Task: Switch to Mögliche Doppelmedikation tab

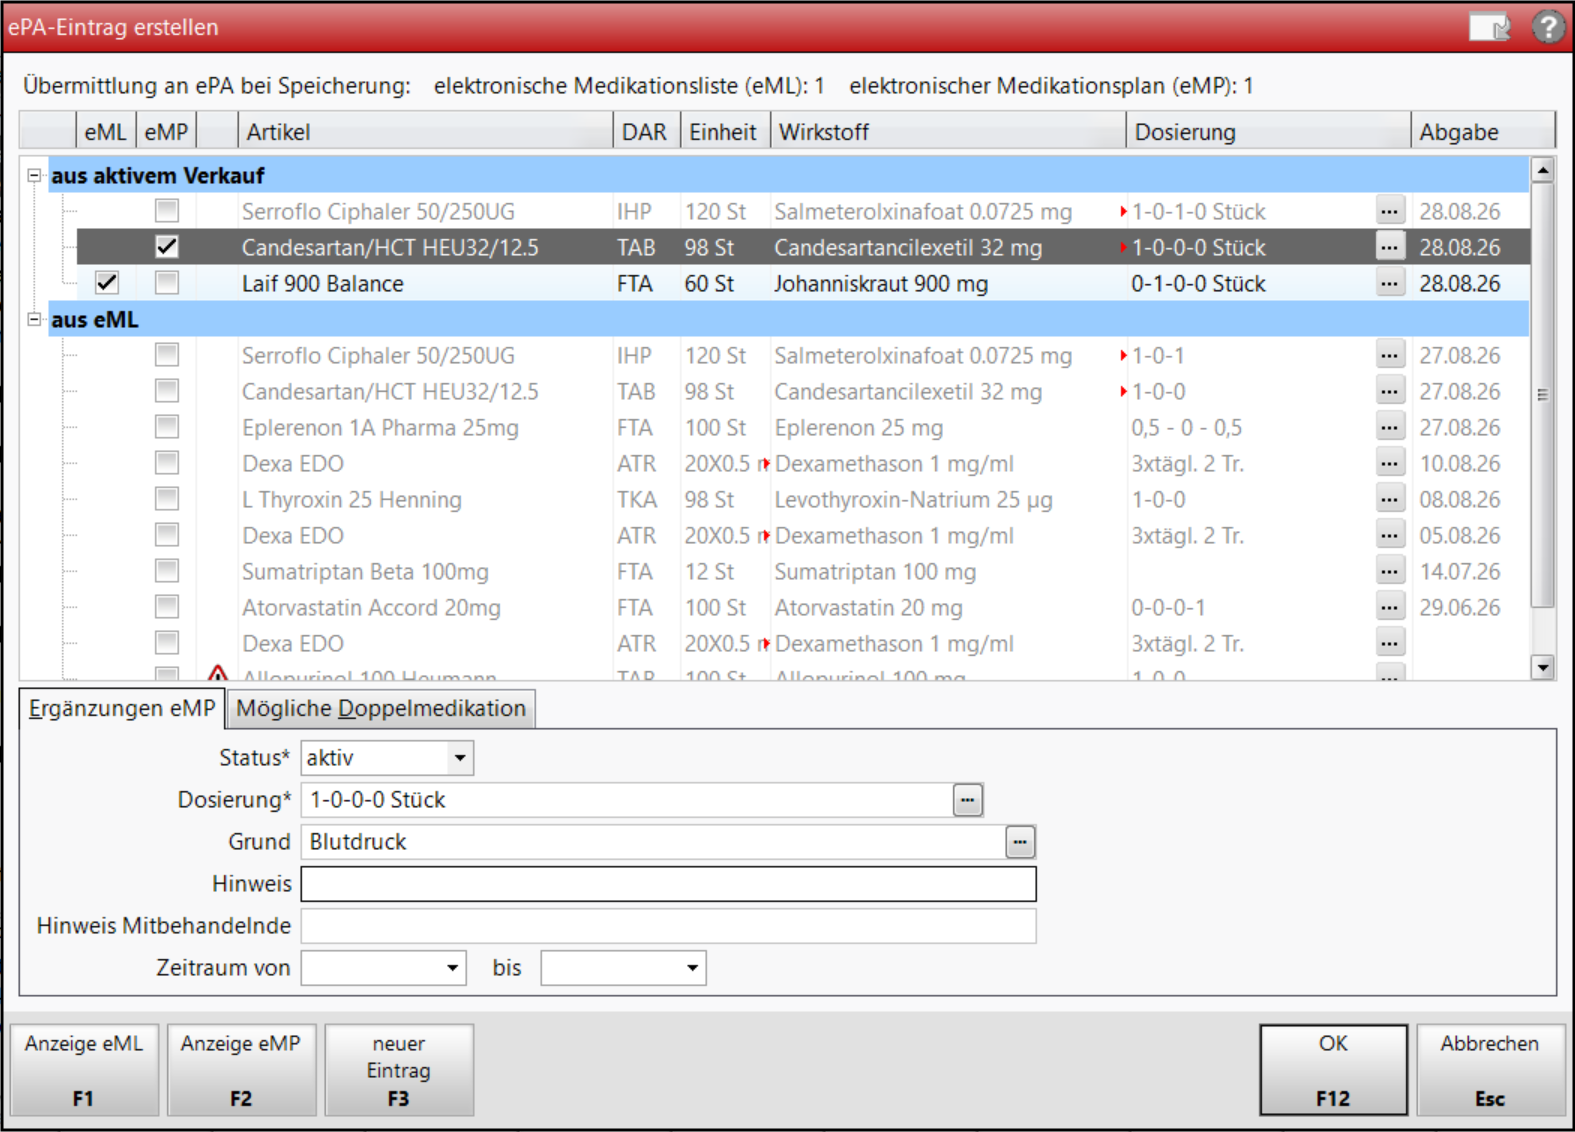Action: pyautogui.click(x=381, y=708)
